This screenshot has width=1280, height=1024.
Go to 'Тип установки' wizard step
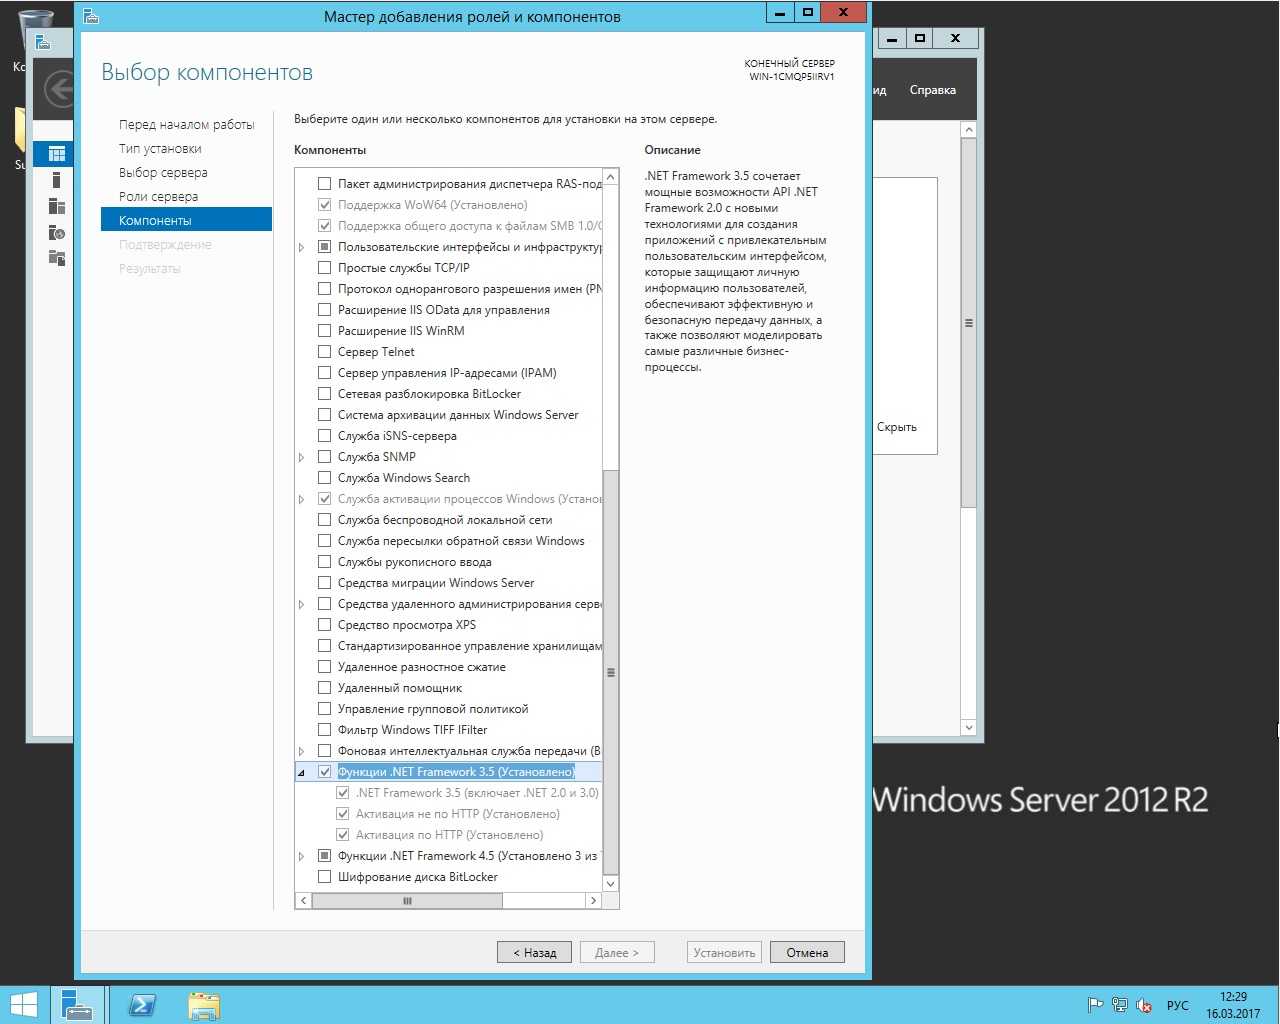coord(160,149)
